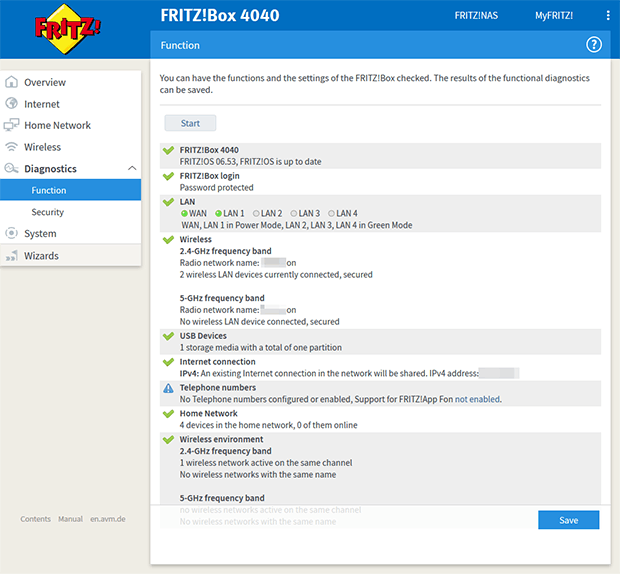This screenshot has height=574, width=620.
Task: Click green checkmark beside LAN row
Action: tap(168, 202)
